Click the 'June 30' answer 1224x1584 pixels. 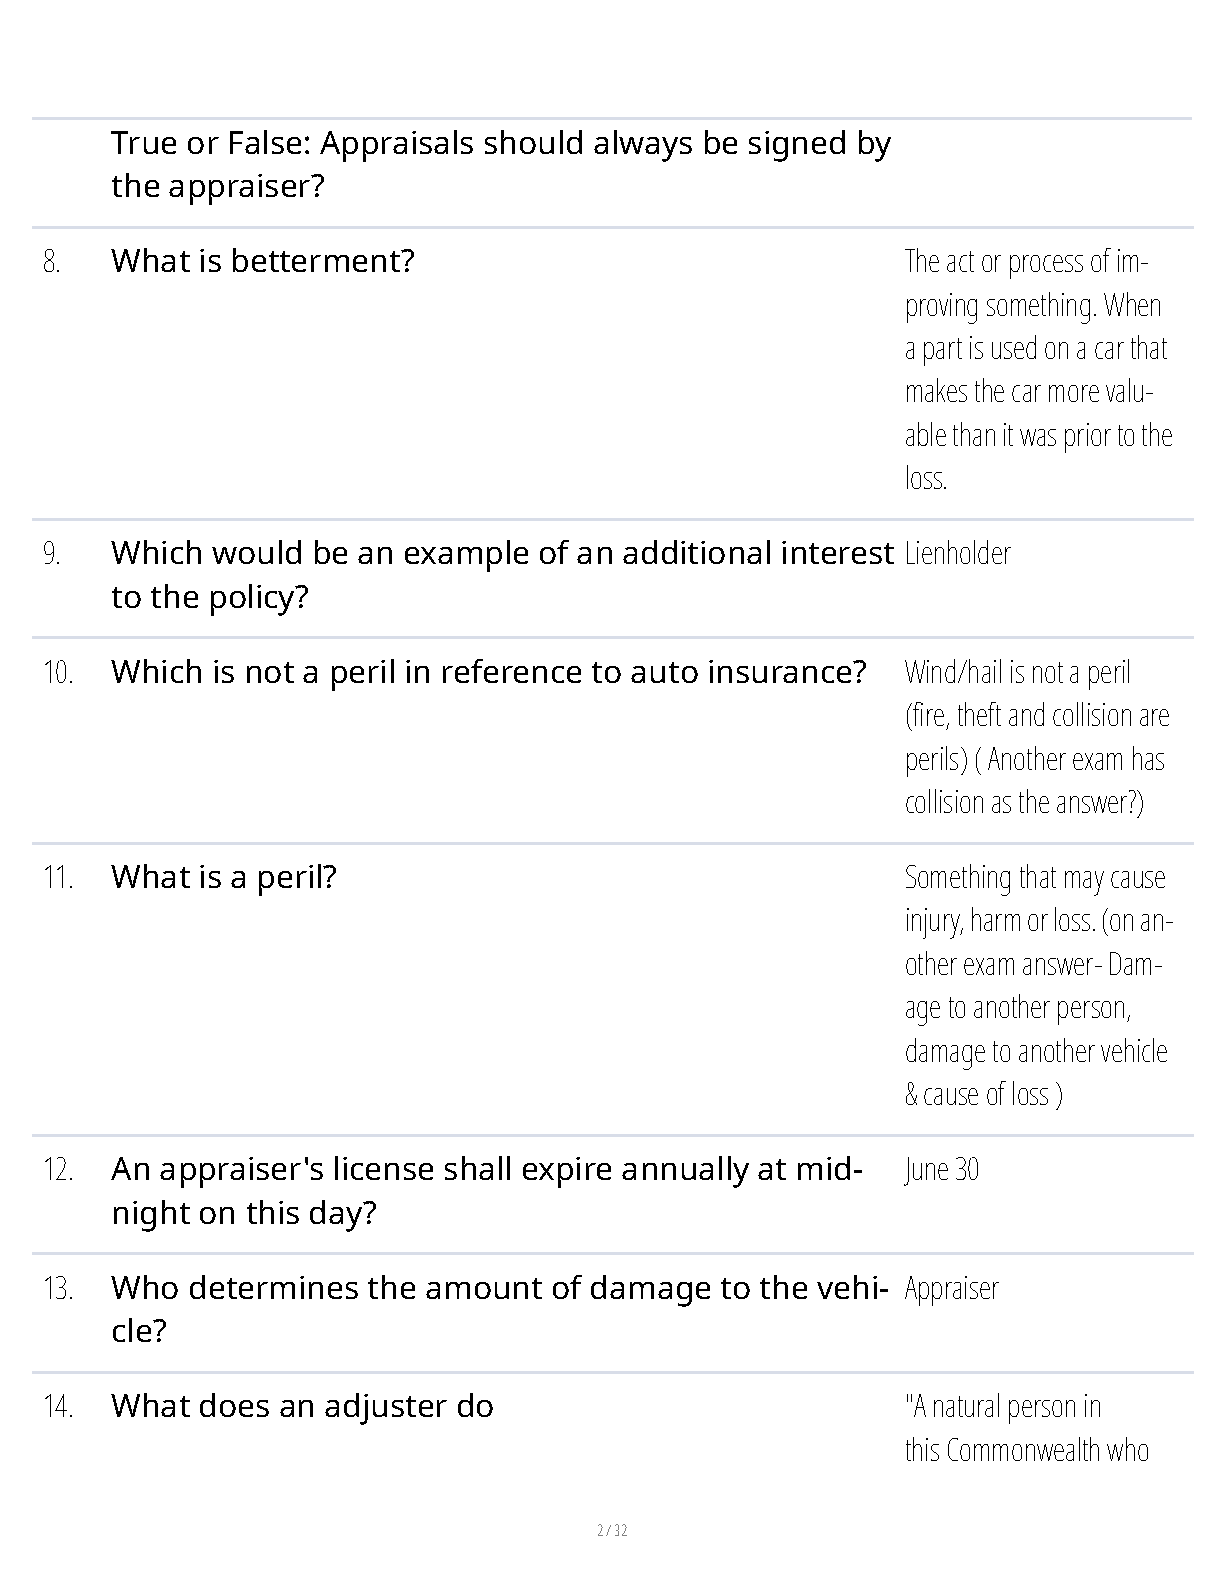[941, 1170]
